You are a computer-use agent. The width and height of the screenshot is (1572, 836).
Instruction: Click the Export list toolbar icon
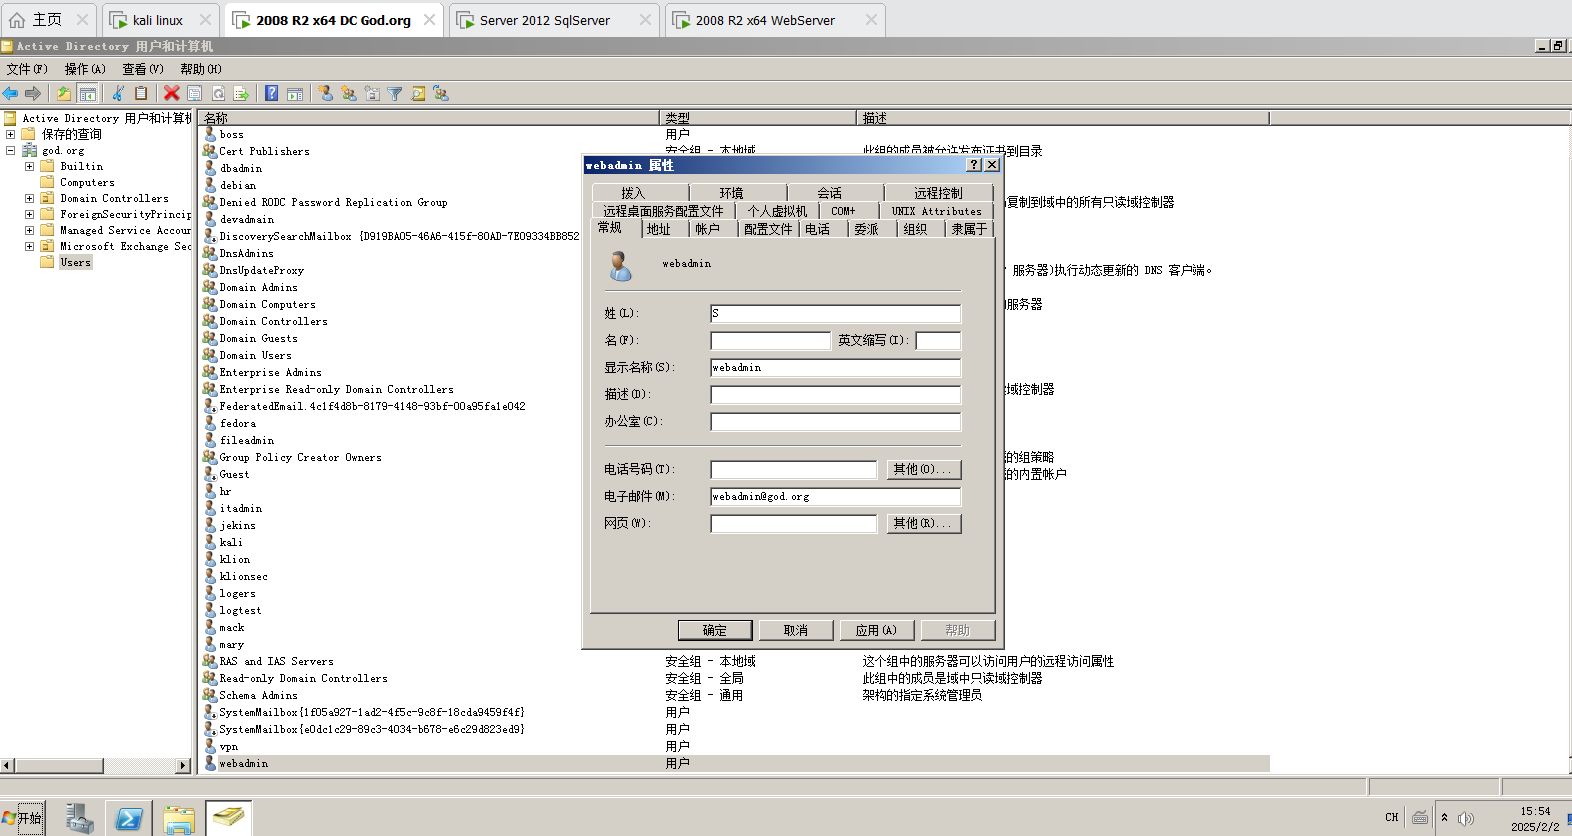(x=241, y=93)
